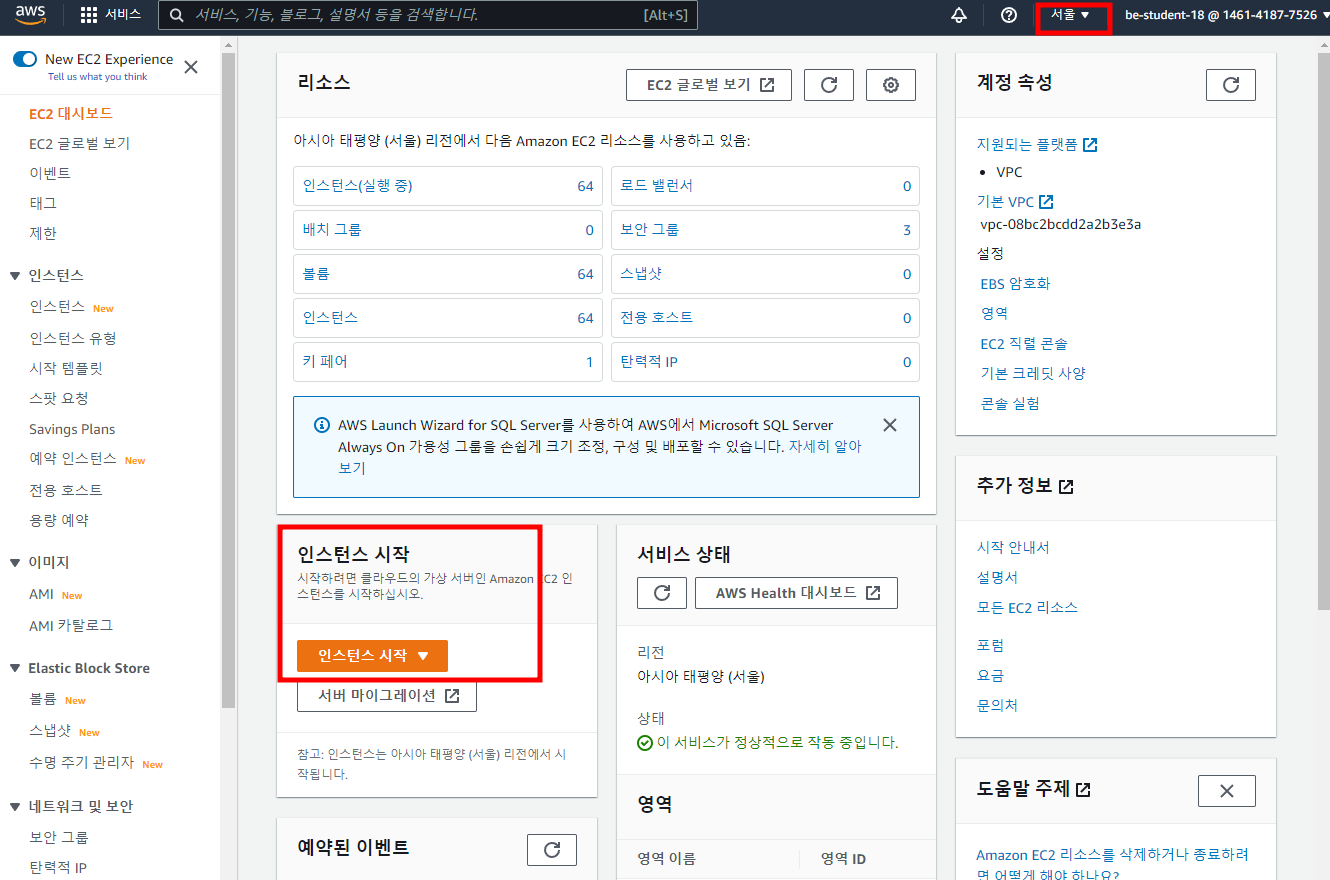Image resolution: width=1330 pixels, height=880 pixels.
Task: Open the 로드 밸런서 resource link
Action: [x=656, y=186]
